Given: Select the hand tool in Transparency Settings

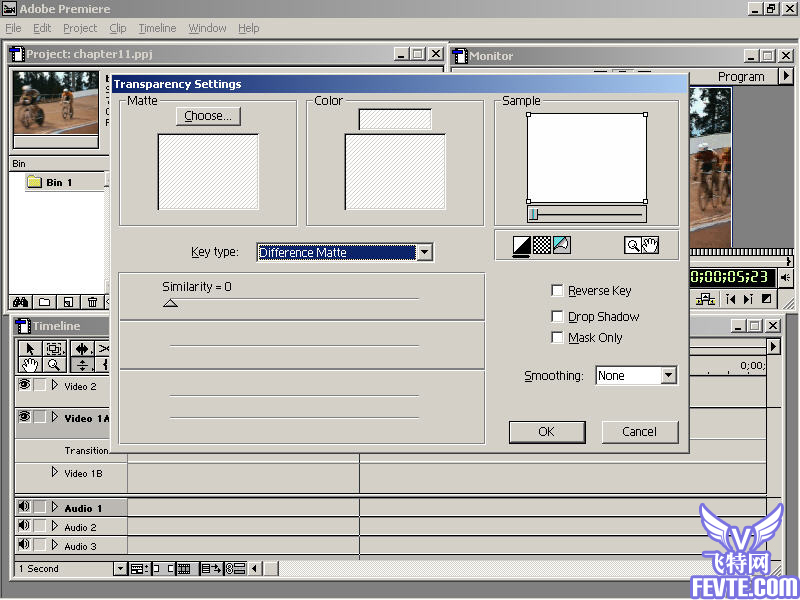Looking at the screenshot, I should coord(651,245).
